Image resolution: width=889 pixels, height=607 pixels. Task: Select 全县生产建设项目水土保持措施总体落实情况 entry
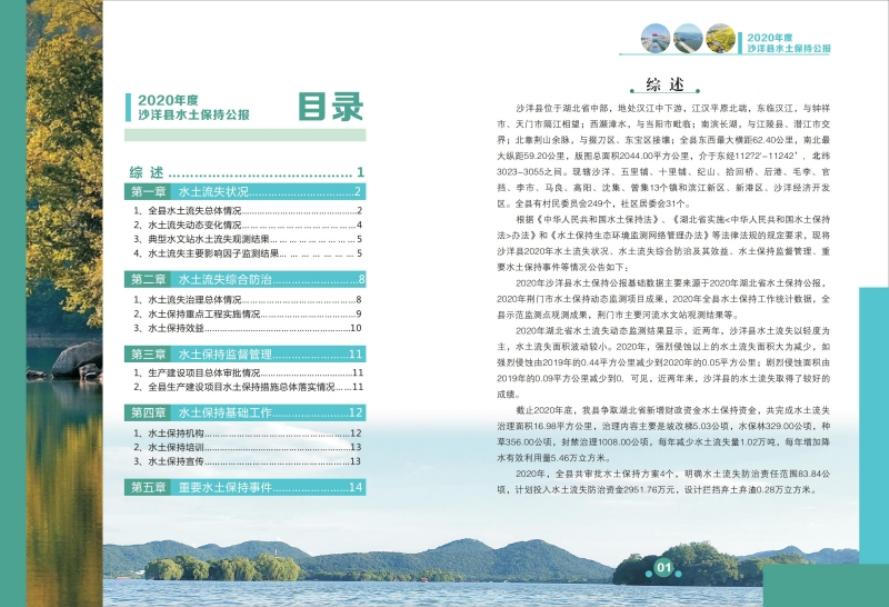point(248,387)
